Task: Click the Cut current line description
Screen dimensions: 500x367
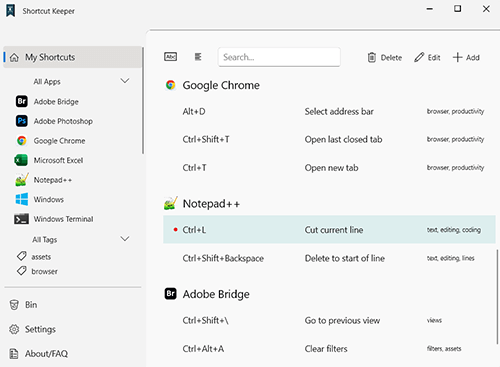Action: (334, 230)
